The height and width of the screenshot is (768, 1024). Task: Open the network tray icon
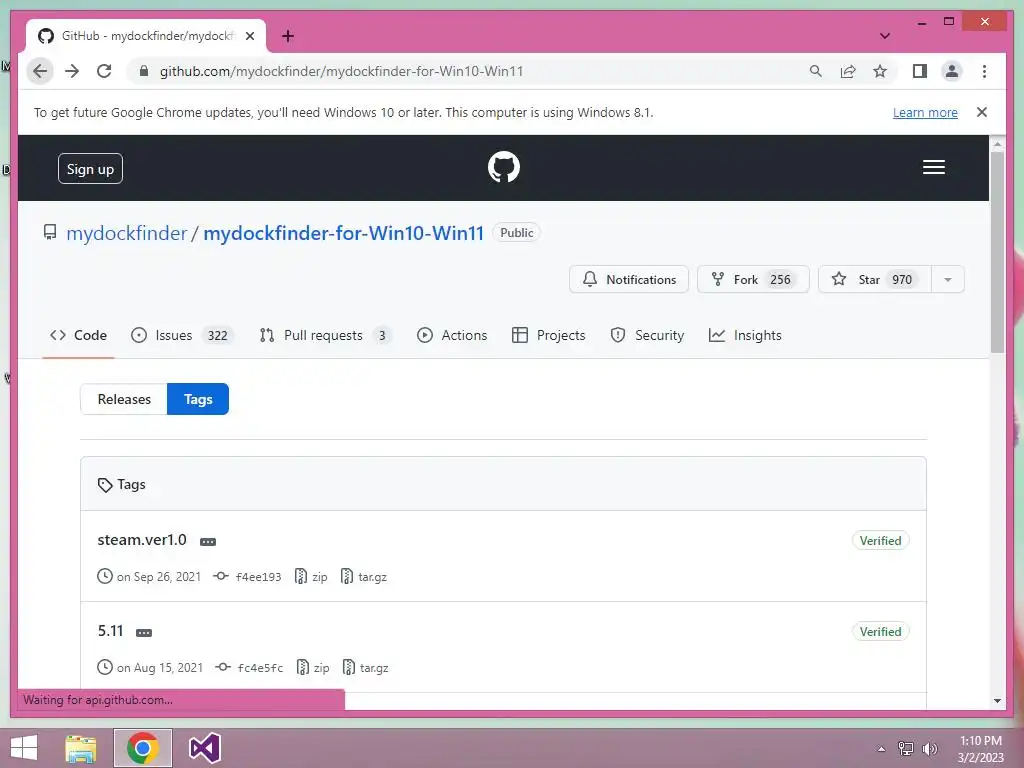coord(906,749)
